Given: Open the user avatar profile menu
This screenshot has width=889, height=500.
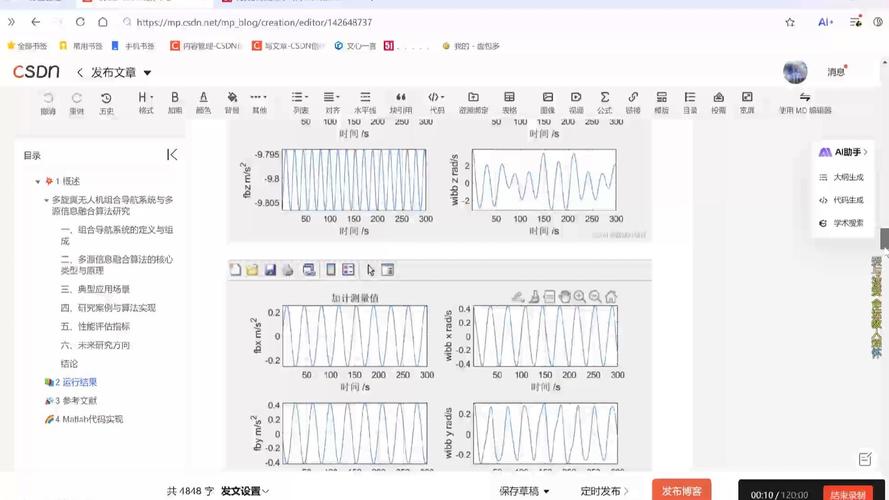Looking at the screenshot, I should pos(795,72).
